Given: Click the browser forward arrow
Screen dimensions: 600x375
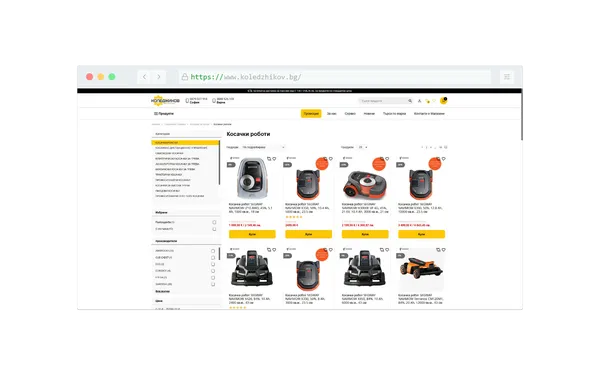Looking at the screenshot, I should (159, 77).
